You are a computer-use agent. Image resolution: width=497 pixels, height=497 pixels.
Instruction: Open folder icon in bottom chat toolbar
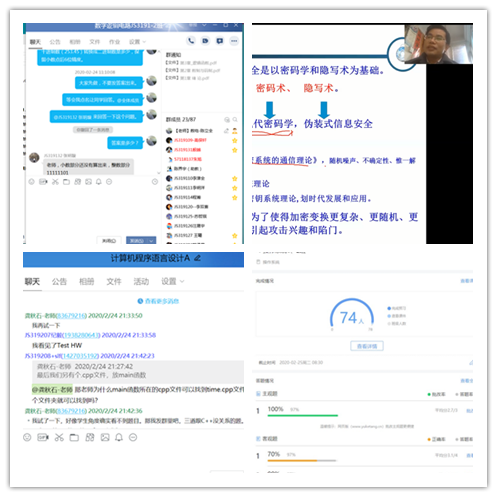click(74, 437)
